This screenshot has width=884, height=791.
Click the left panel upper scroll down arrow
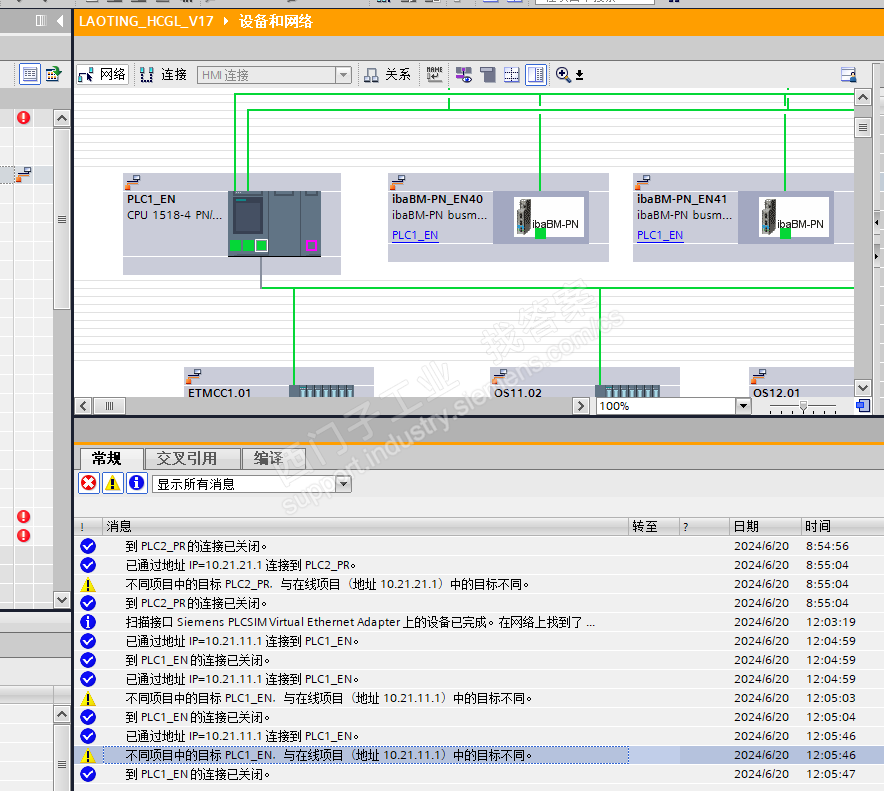pyautogui.click(x=62, y=600)
